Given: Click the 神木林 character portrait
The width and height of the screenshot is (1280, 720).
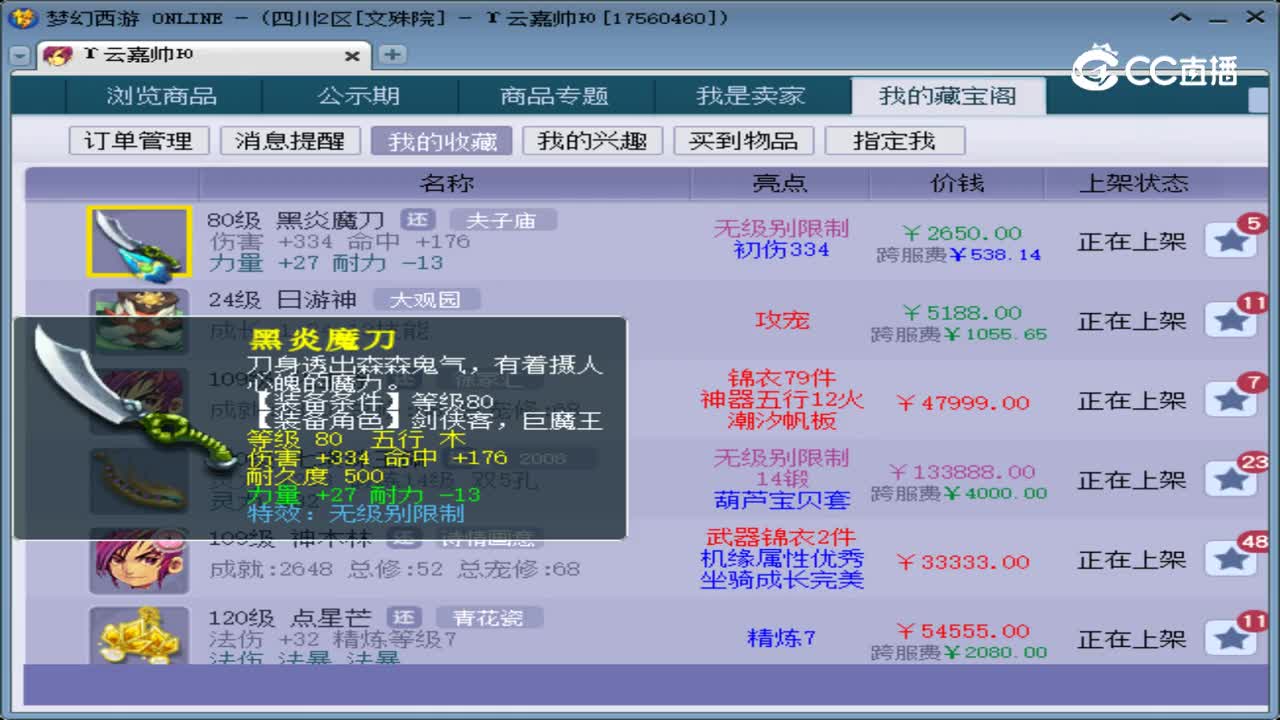Looking at the screenshot, I should pos(138,563).
